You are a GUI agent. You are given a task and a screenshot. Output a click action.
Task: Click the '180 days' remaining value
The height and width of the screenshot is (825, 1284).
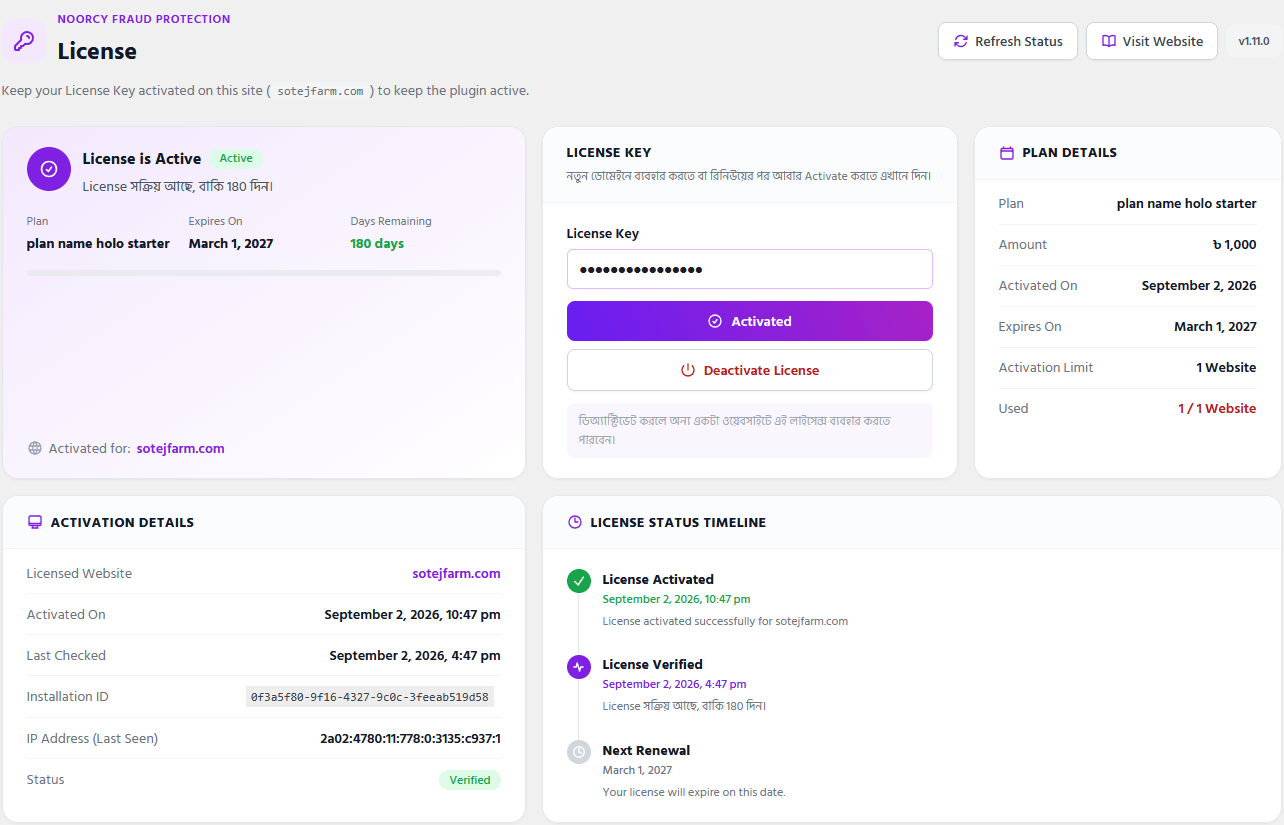click(x=377, y=243)
